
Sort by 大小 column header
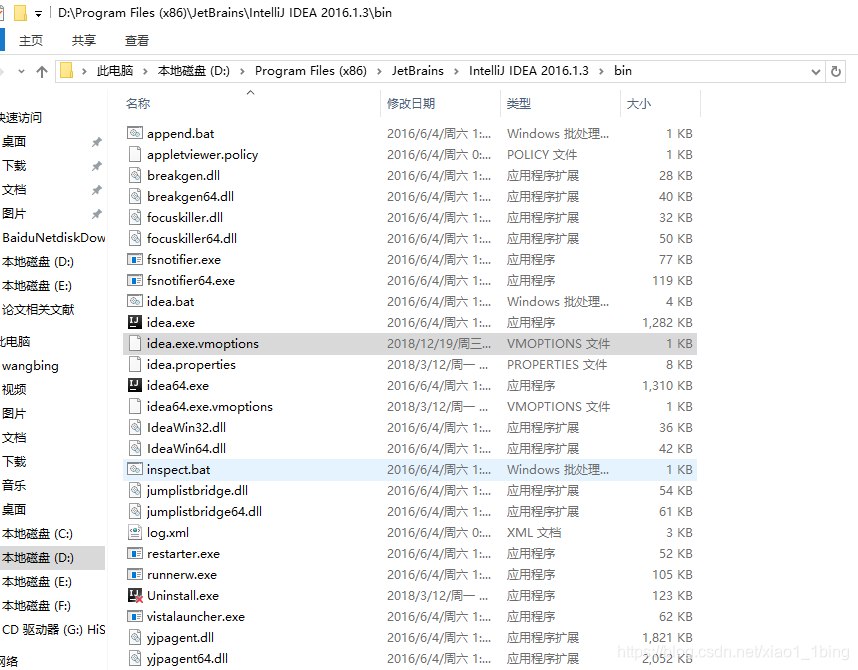(x=639, y=103)
